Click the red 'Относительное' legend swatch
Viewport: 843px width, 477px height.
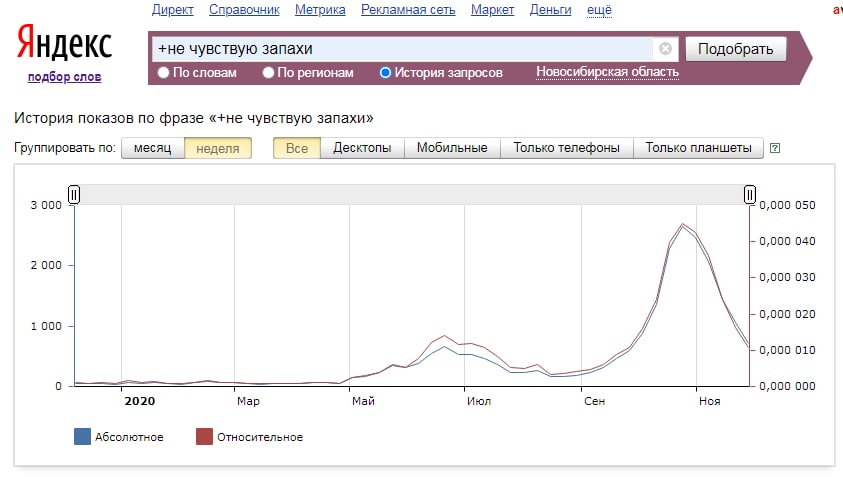(x=204, y=437)
